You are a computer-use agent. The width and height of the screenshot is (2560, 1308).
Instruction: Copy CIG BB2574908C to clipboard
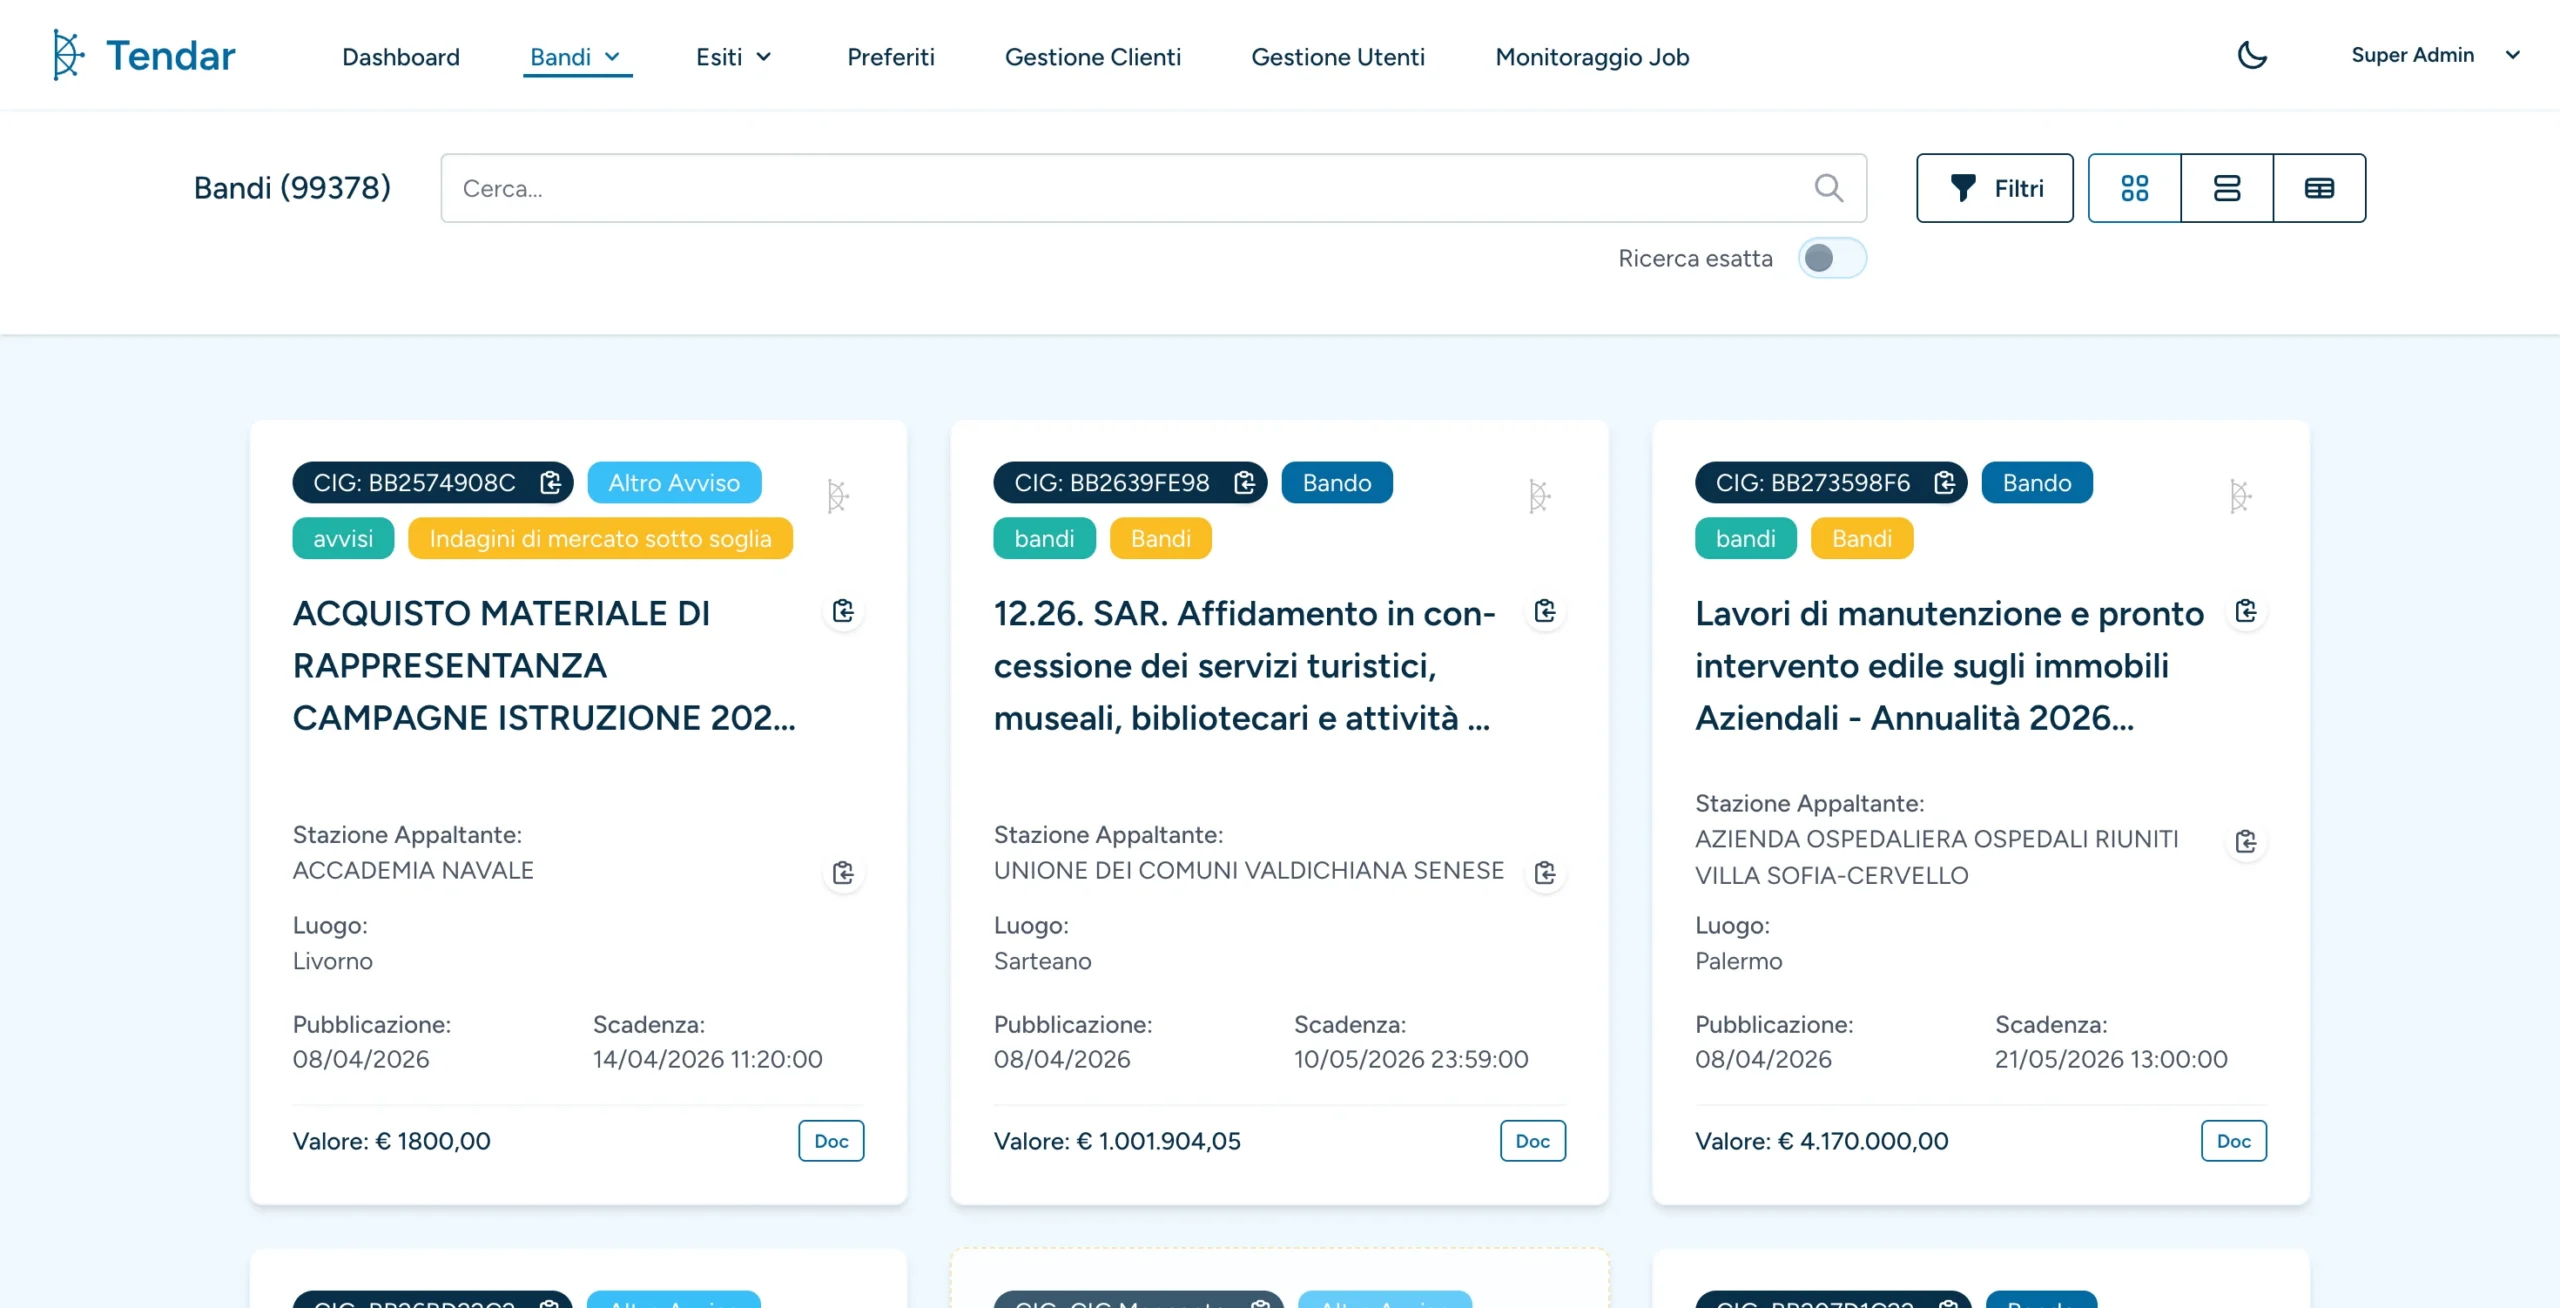click(550, 483)
